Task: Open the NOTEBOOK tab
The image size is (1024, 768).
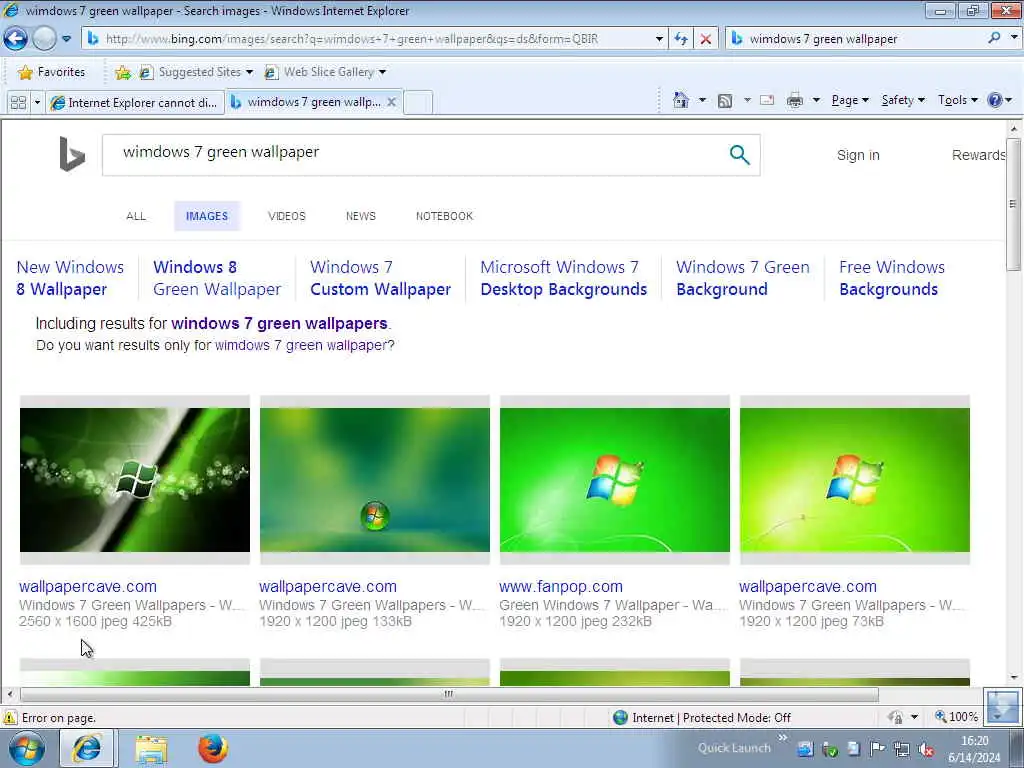Action: tap(444, 216)
